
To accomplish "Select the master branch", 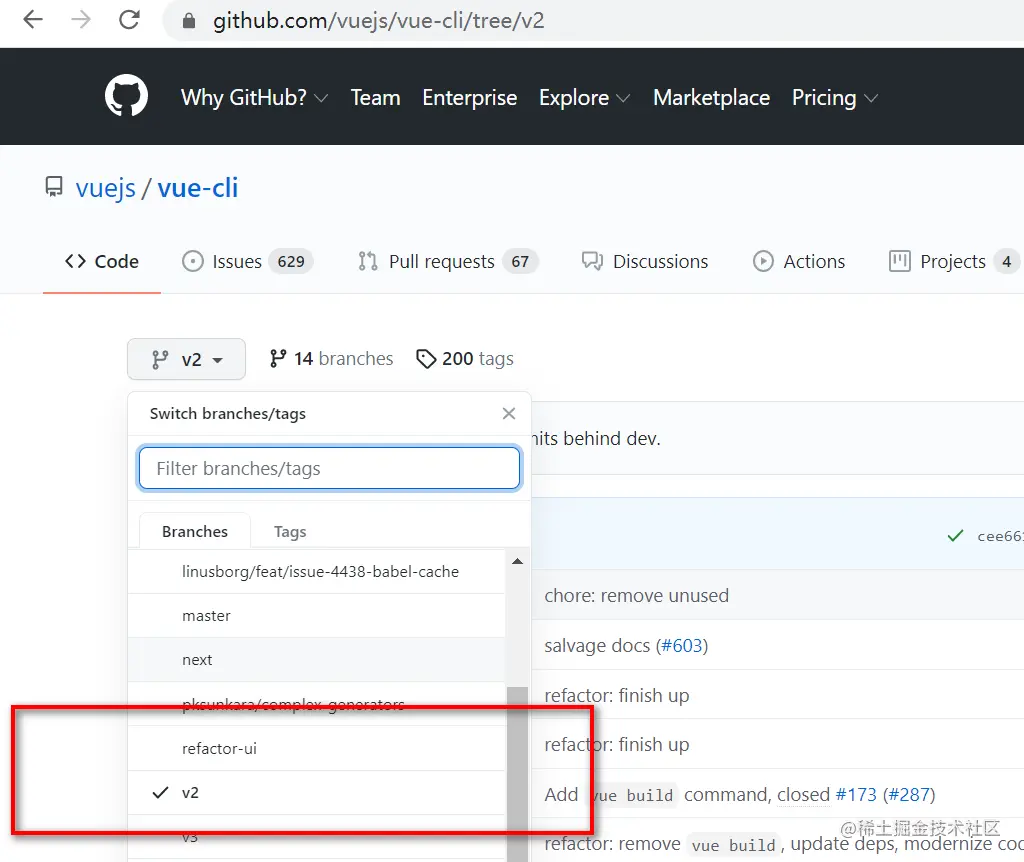I will tap(317, 616).
